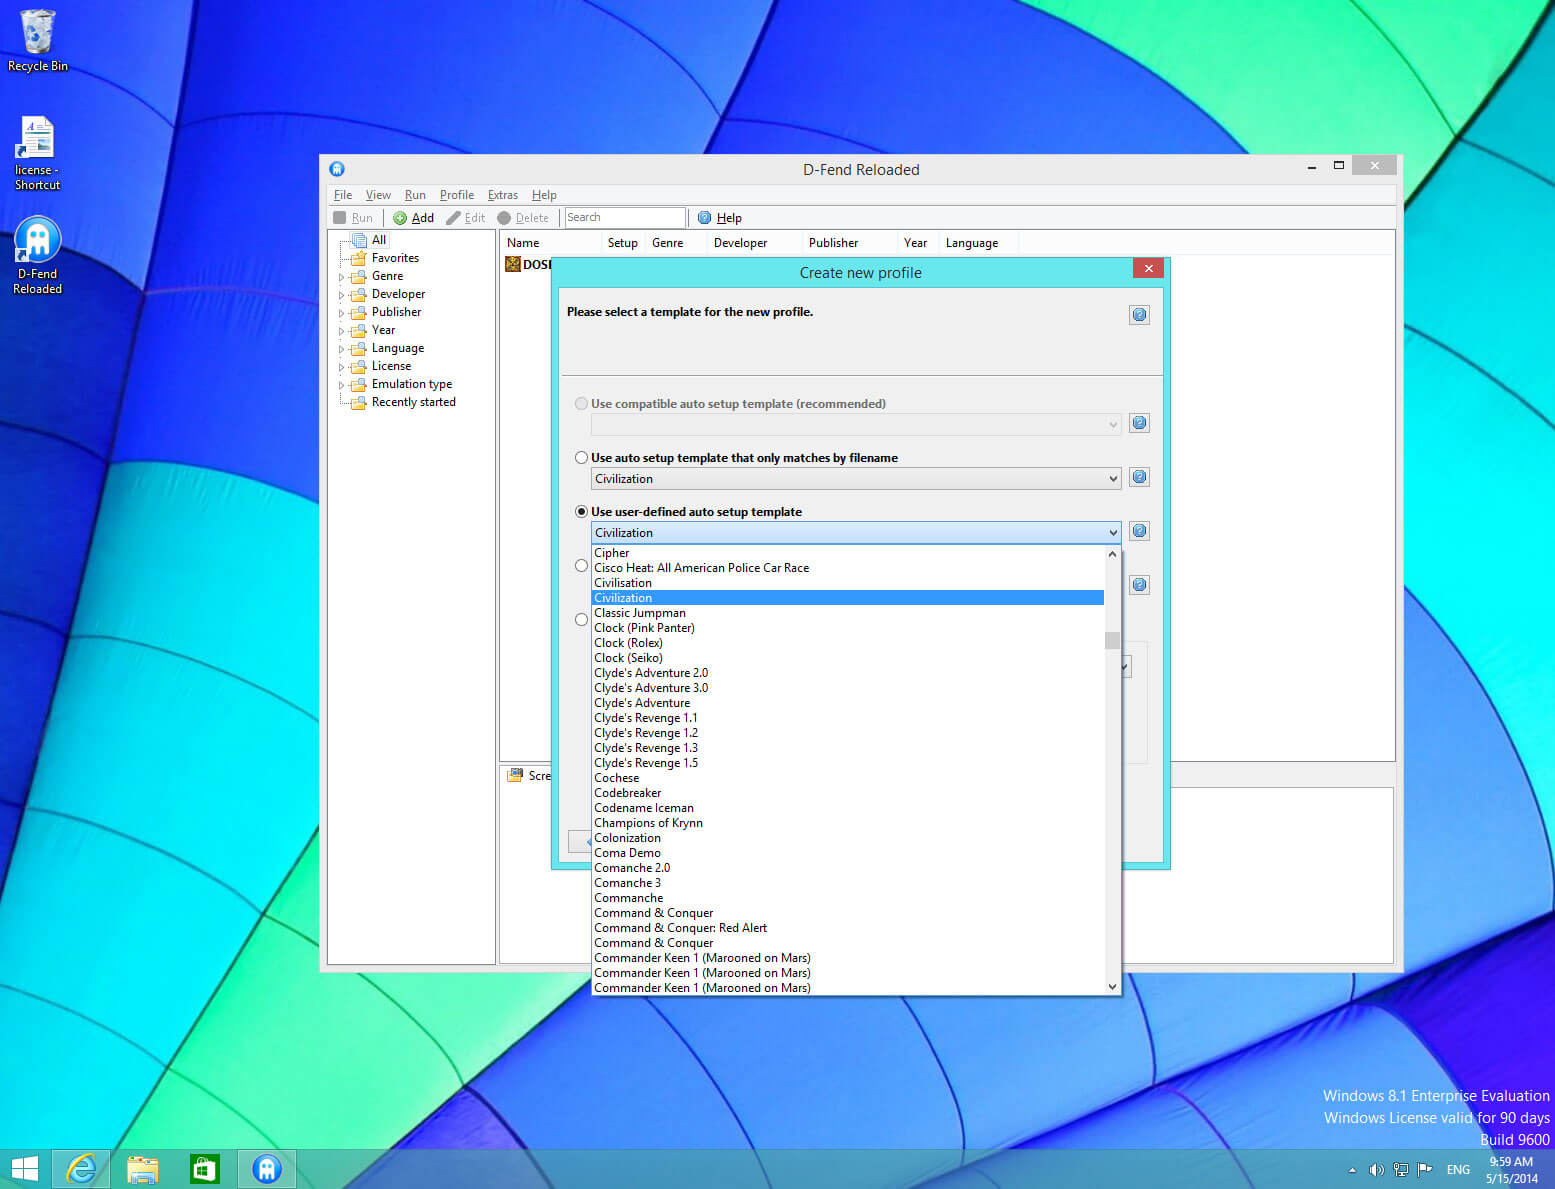Sort by the Genre column header
The height and width of the screenshot is (1189, 1555).
pyautogui.click(x=676, y=243)
